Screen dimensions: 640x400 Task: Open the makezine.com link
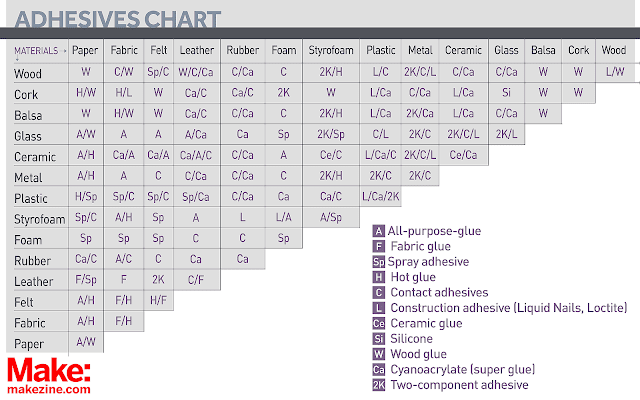click(x=48, y=389)
